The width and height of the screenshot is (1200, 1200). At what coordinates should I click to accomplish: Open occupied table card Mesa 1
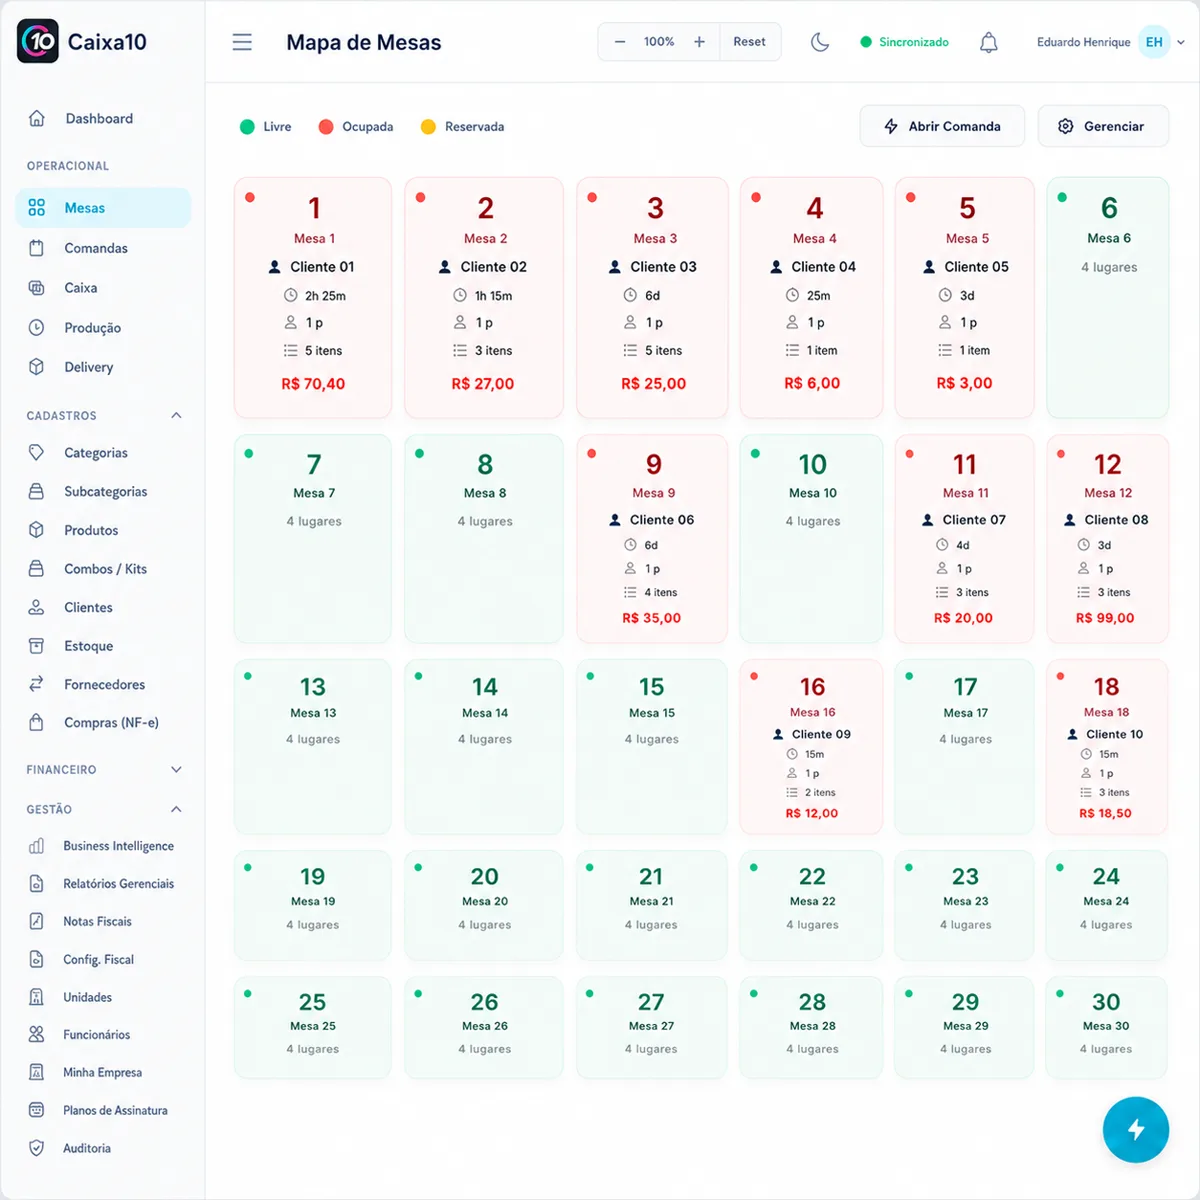[313, 298]
